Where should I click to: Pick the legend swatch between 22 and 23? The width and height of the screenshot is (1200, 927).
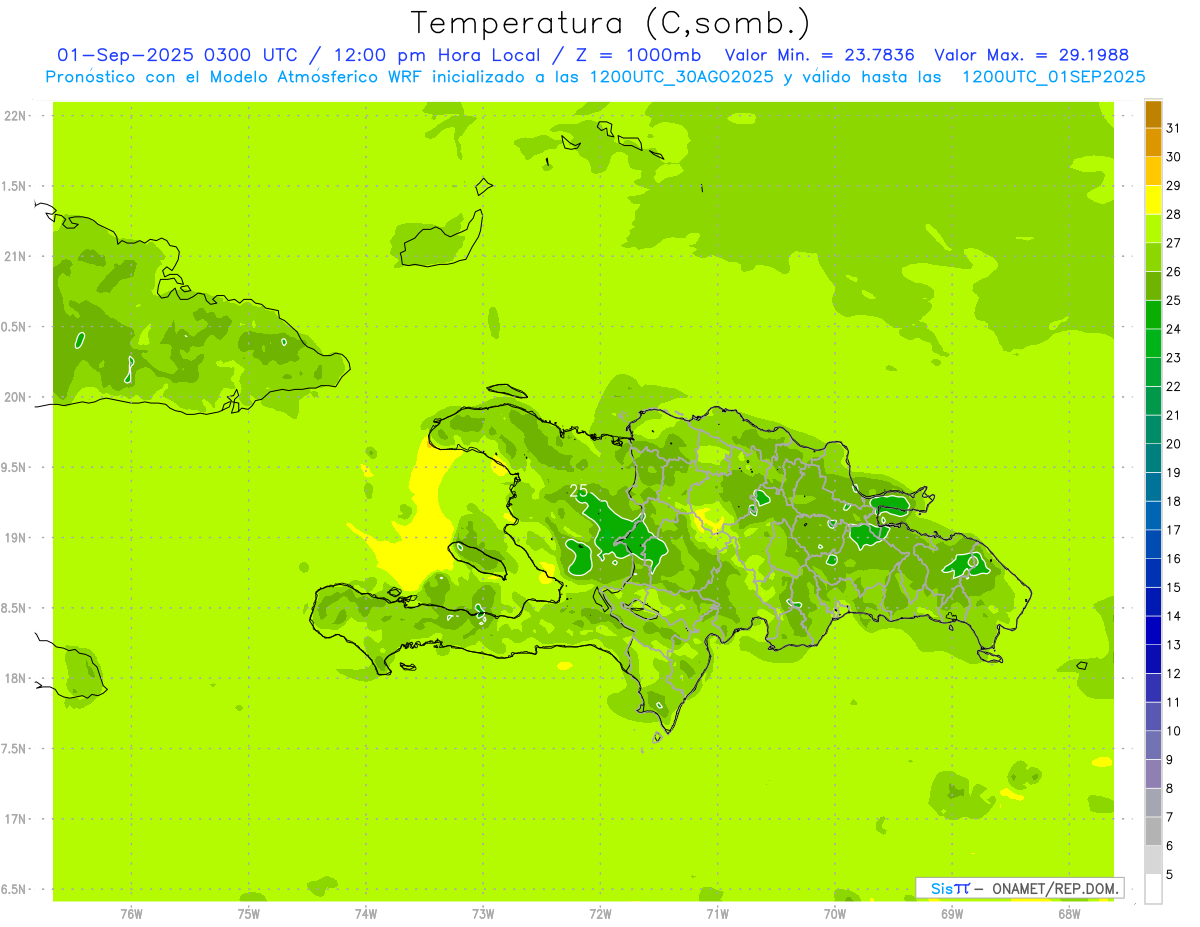(1153, 372)
